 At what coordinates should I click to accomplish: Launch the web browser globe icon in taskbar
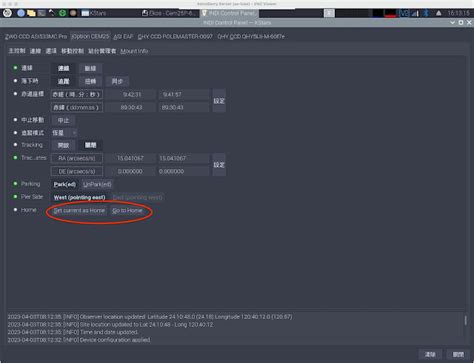click(x=21, y=13)
